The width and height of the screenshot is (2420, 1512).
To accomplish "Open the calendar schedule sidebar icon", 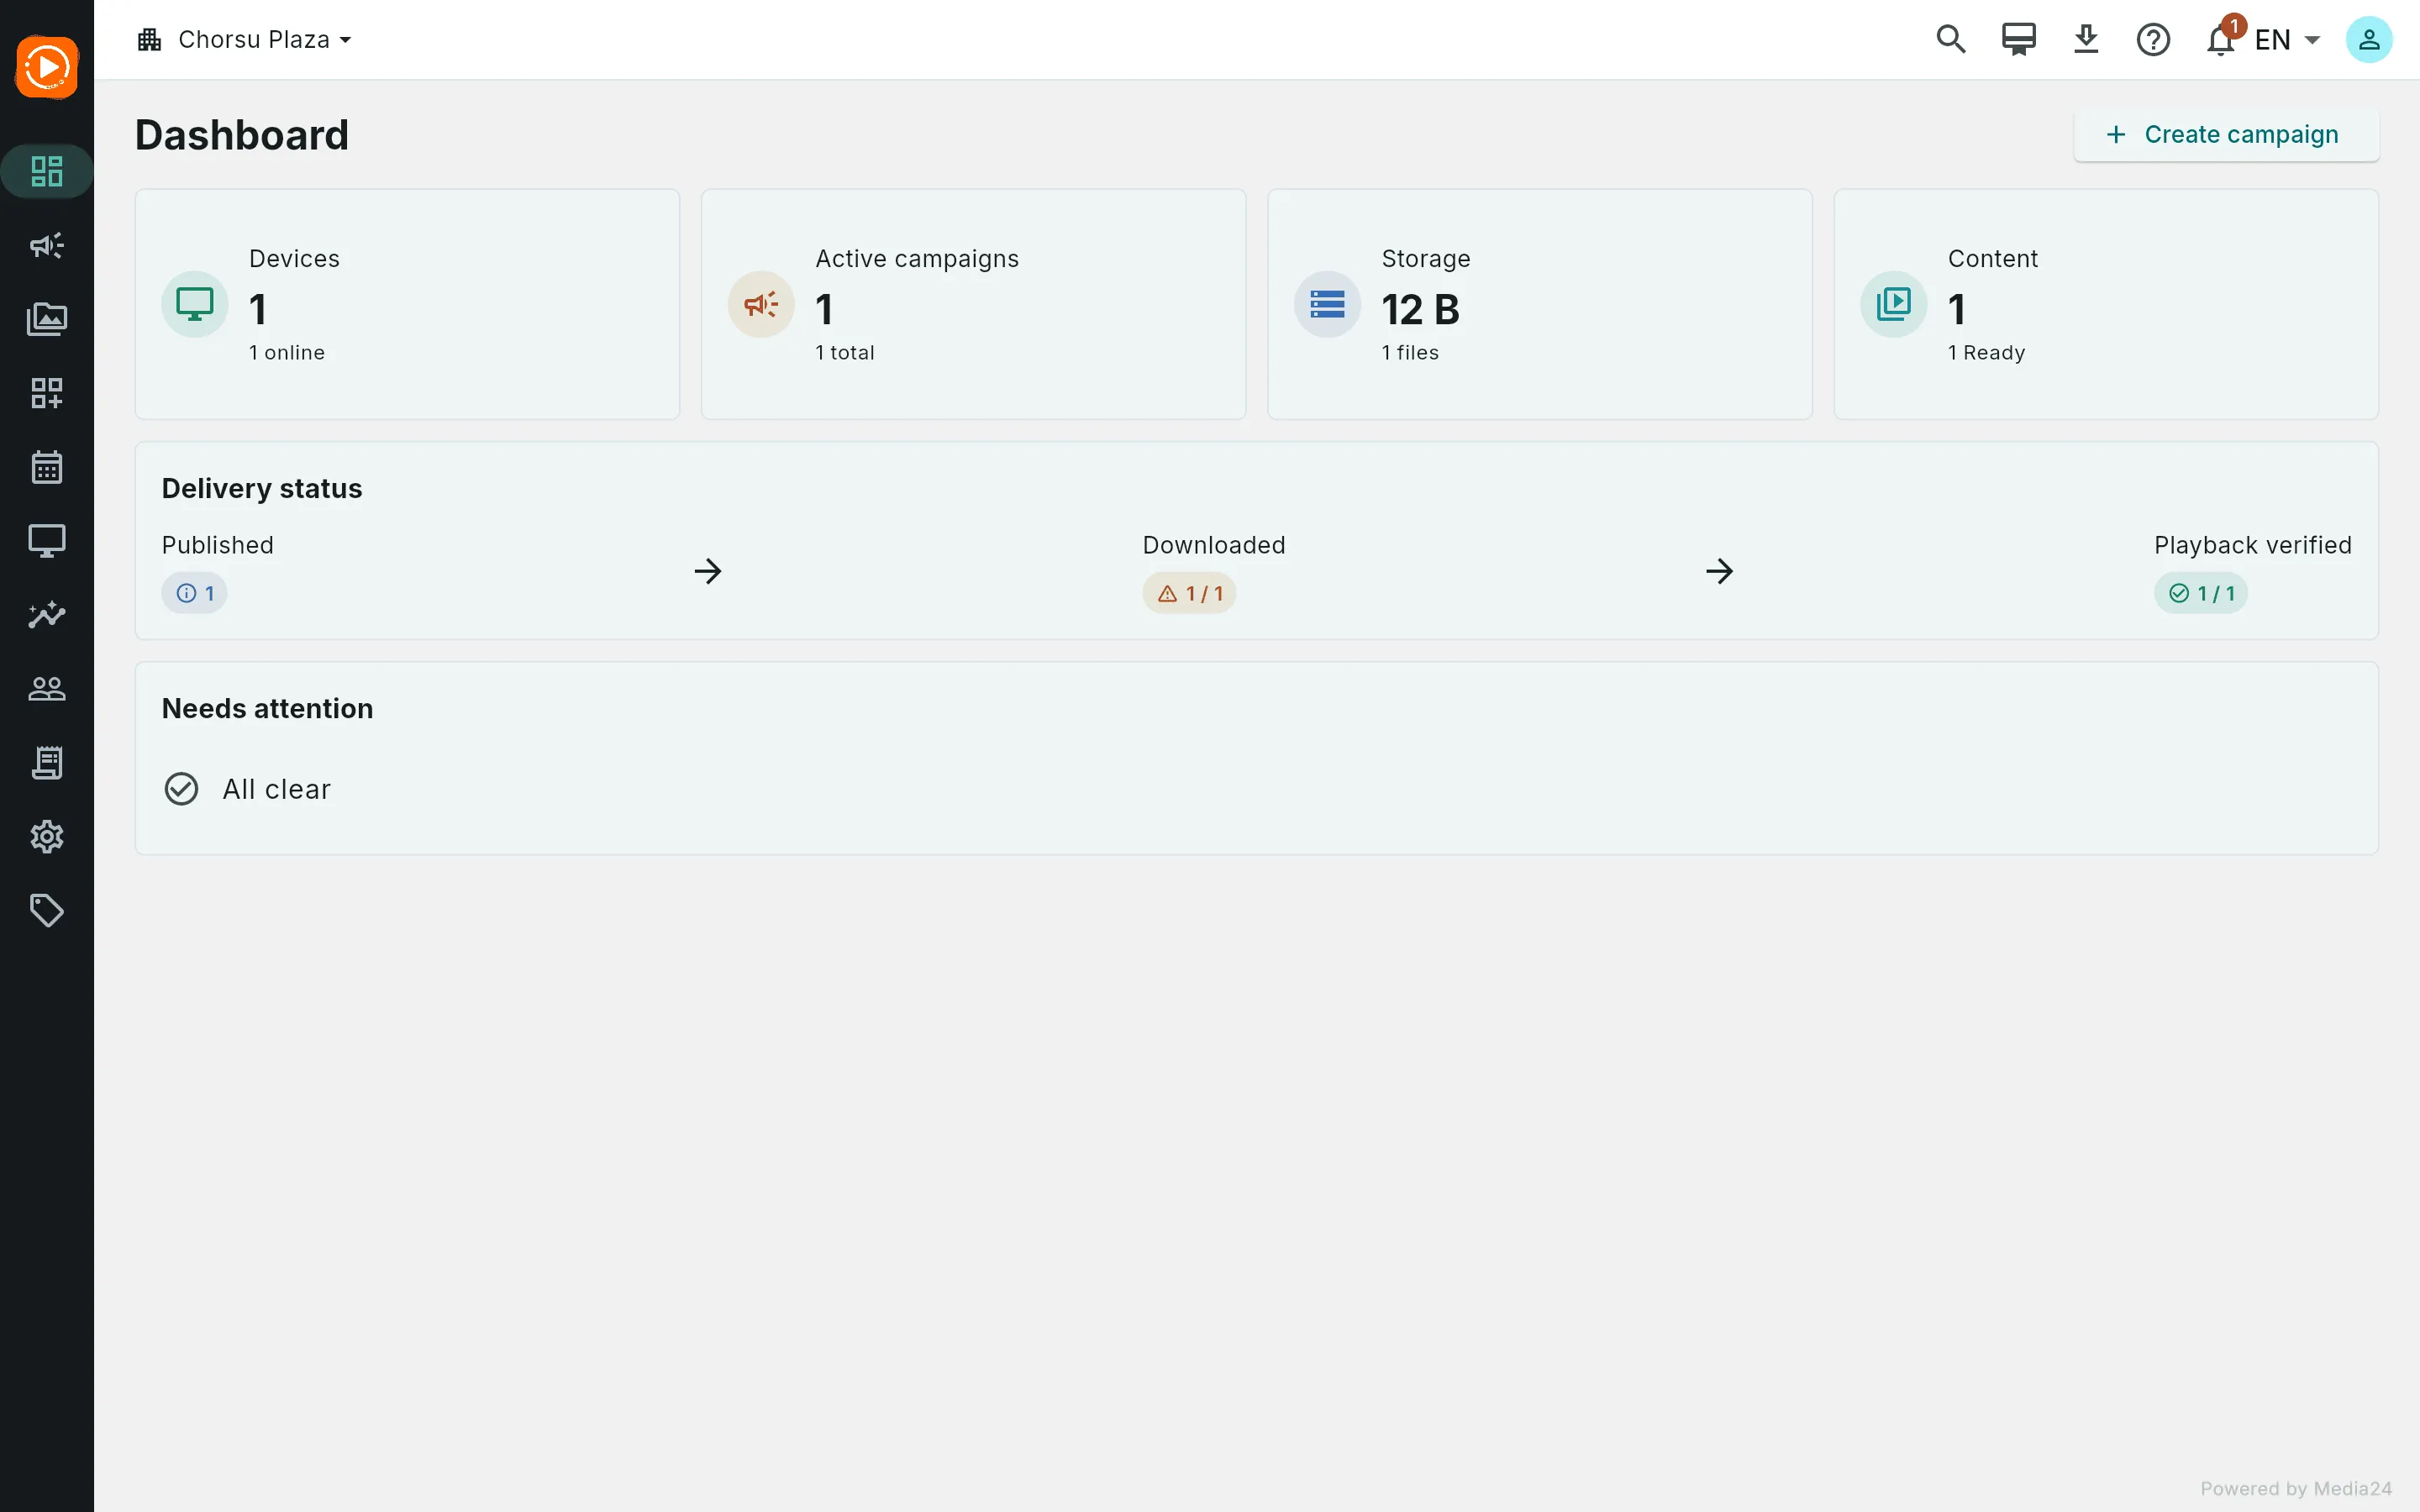I will 47,467.
